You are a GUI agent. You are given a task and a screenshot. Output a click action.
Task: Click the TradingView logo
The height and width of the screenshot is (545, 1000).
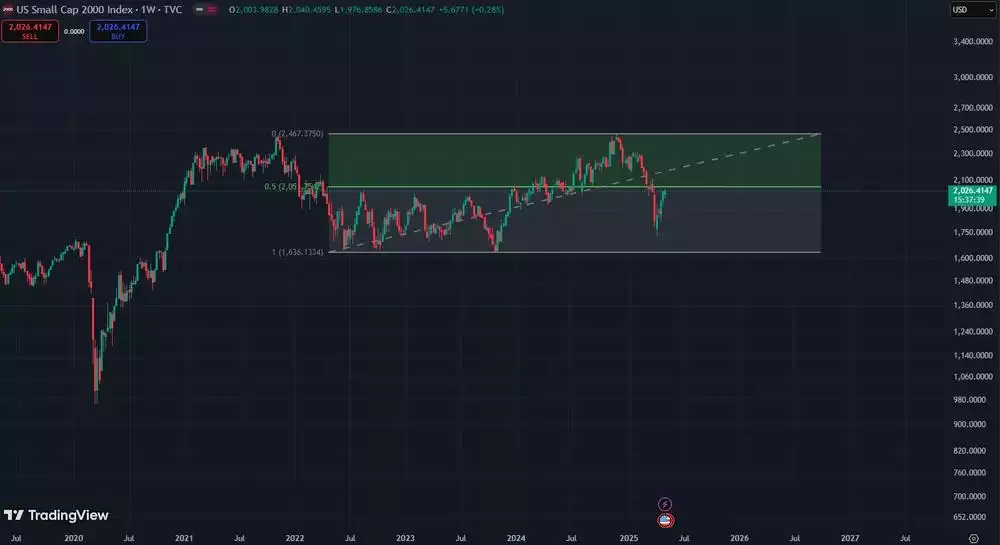coord(56,515)
